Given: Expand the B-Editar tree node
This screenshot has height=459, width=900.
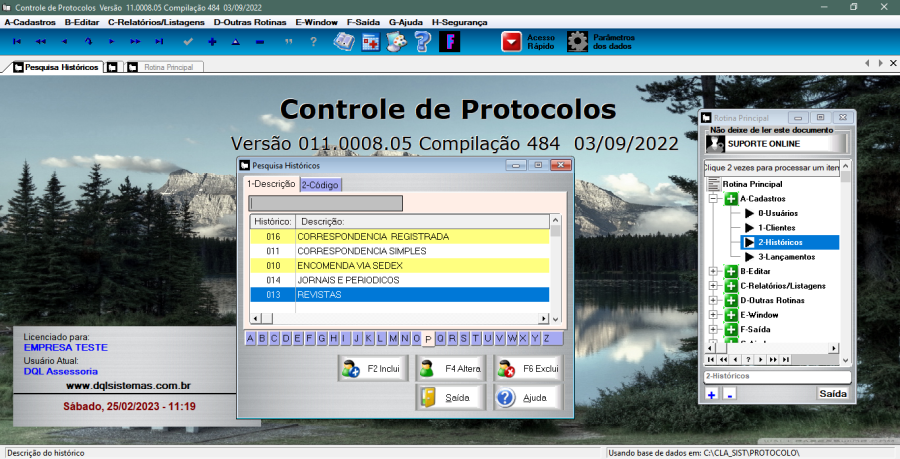Looking at the screenshot, I should pyautogui.click(x=714, y=271).
